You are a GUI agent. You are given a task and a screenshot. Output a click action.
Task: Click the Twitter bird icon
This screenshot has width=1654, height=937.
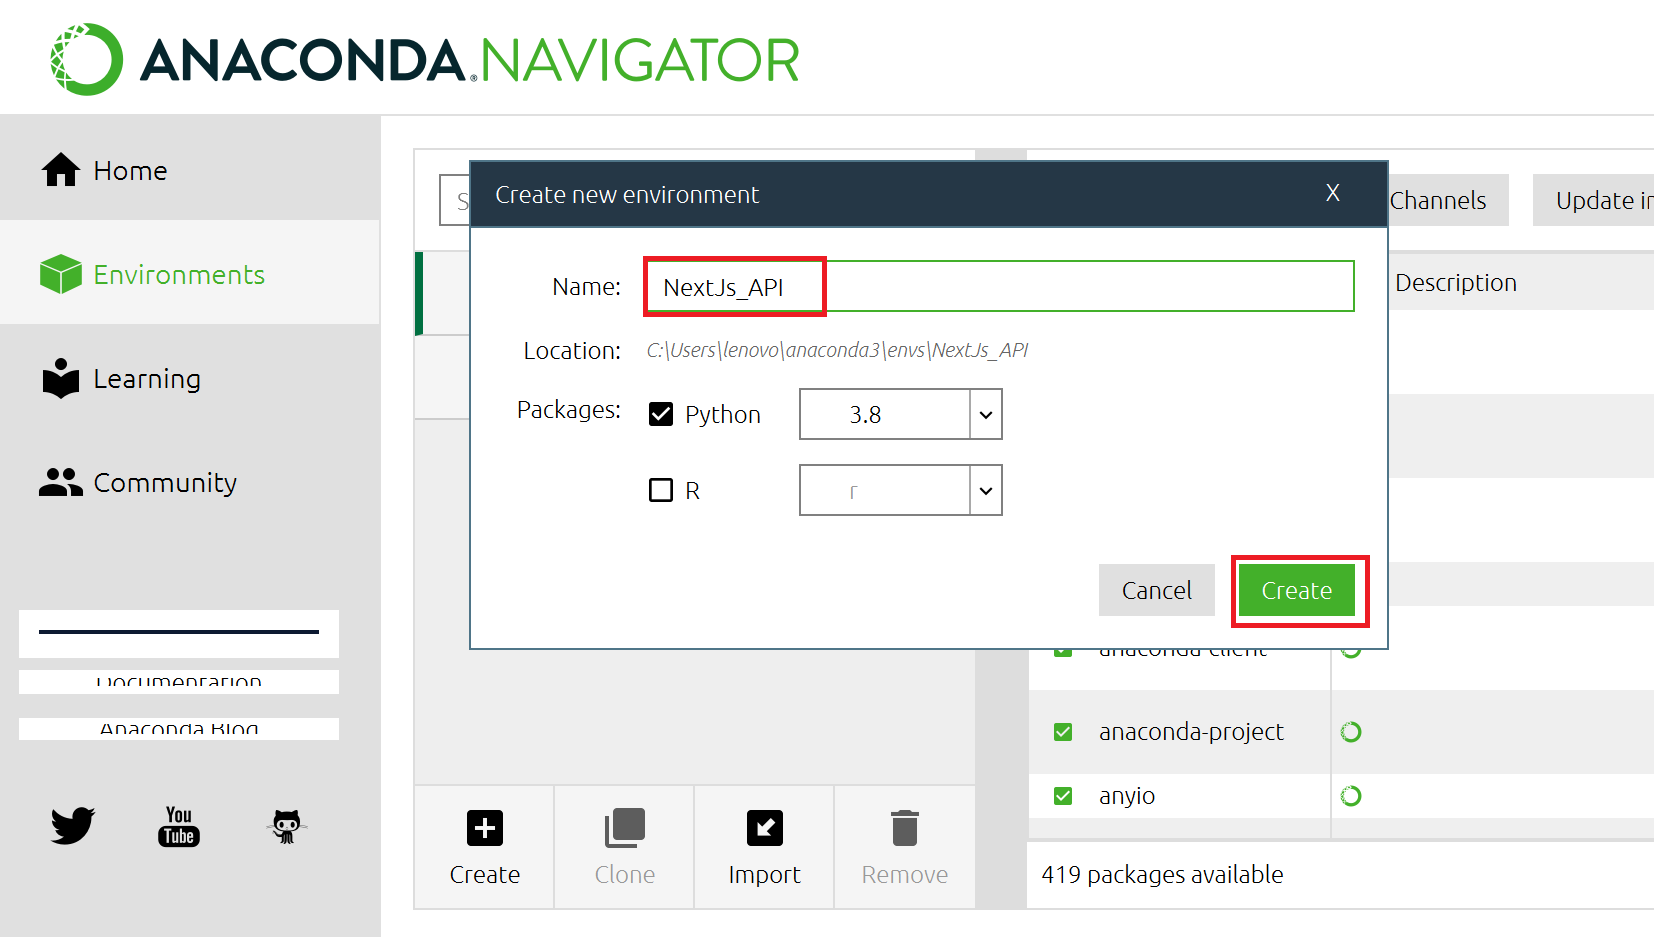click(72, 826)
